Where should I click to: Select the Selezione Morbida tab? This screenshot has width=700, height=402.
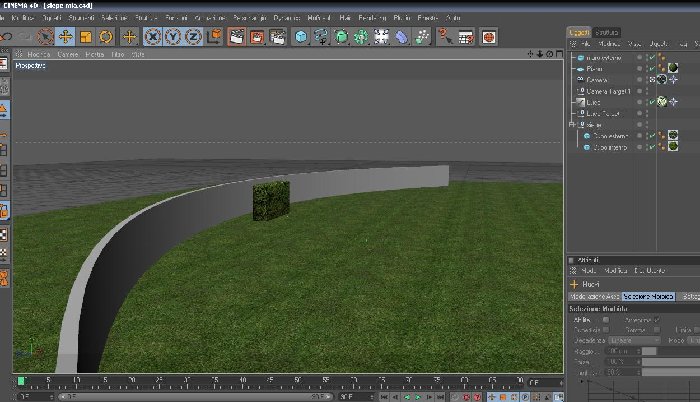pos(648,297)
